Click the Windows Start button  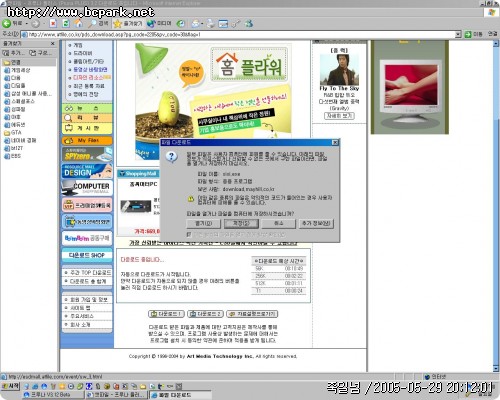tap(10, 386)
